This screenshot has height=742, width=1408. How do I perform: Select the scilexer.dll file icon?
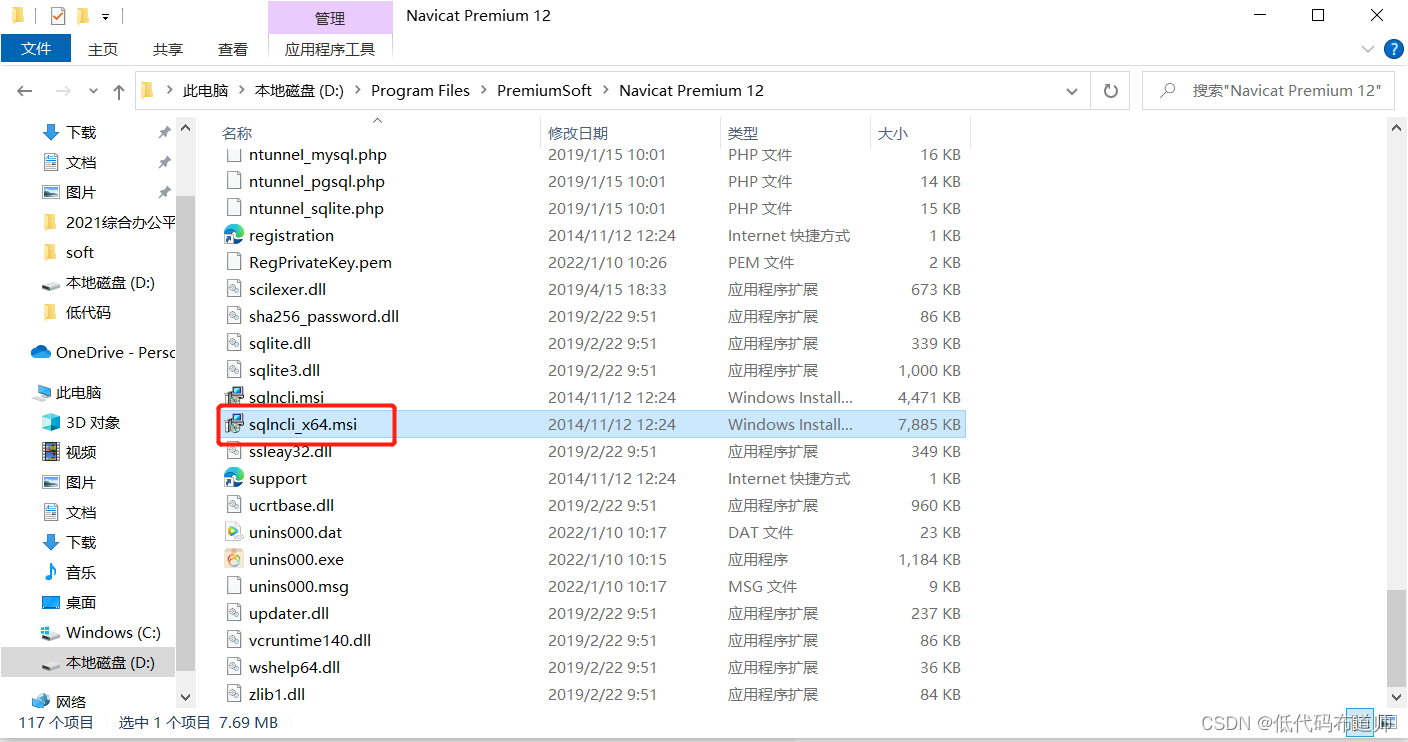[234, 289]
